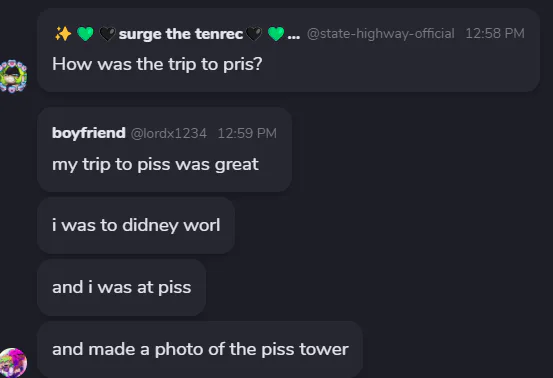Open surge the tenrec's profile avatar
553x378 pixels.
click(13, 76)
